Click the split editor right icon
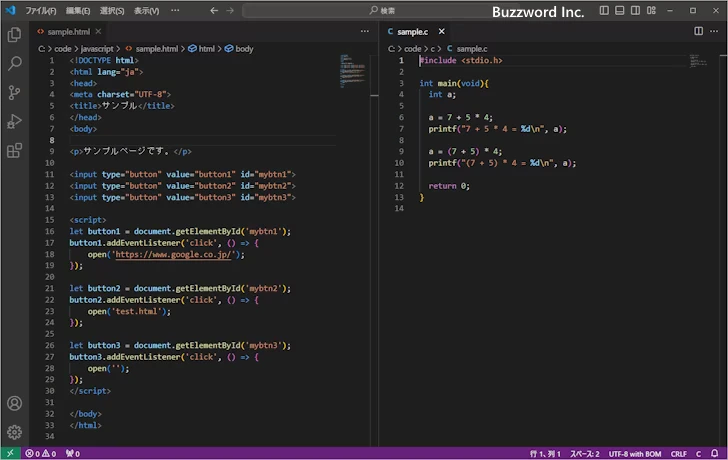 click(699, 31)
